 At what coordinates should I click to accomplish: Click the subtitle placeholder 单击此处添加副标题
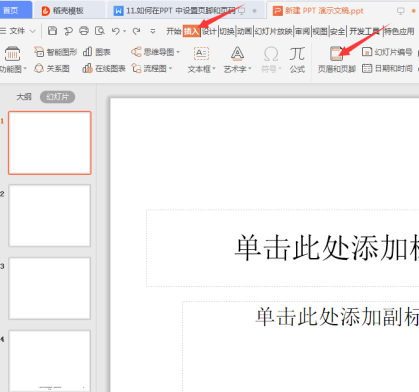tap(301, 347)
